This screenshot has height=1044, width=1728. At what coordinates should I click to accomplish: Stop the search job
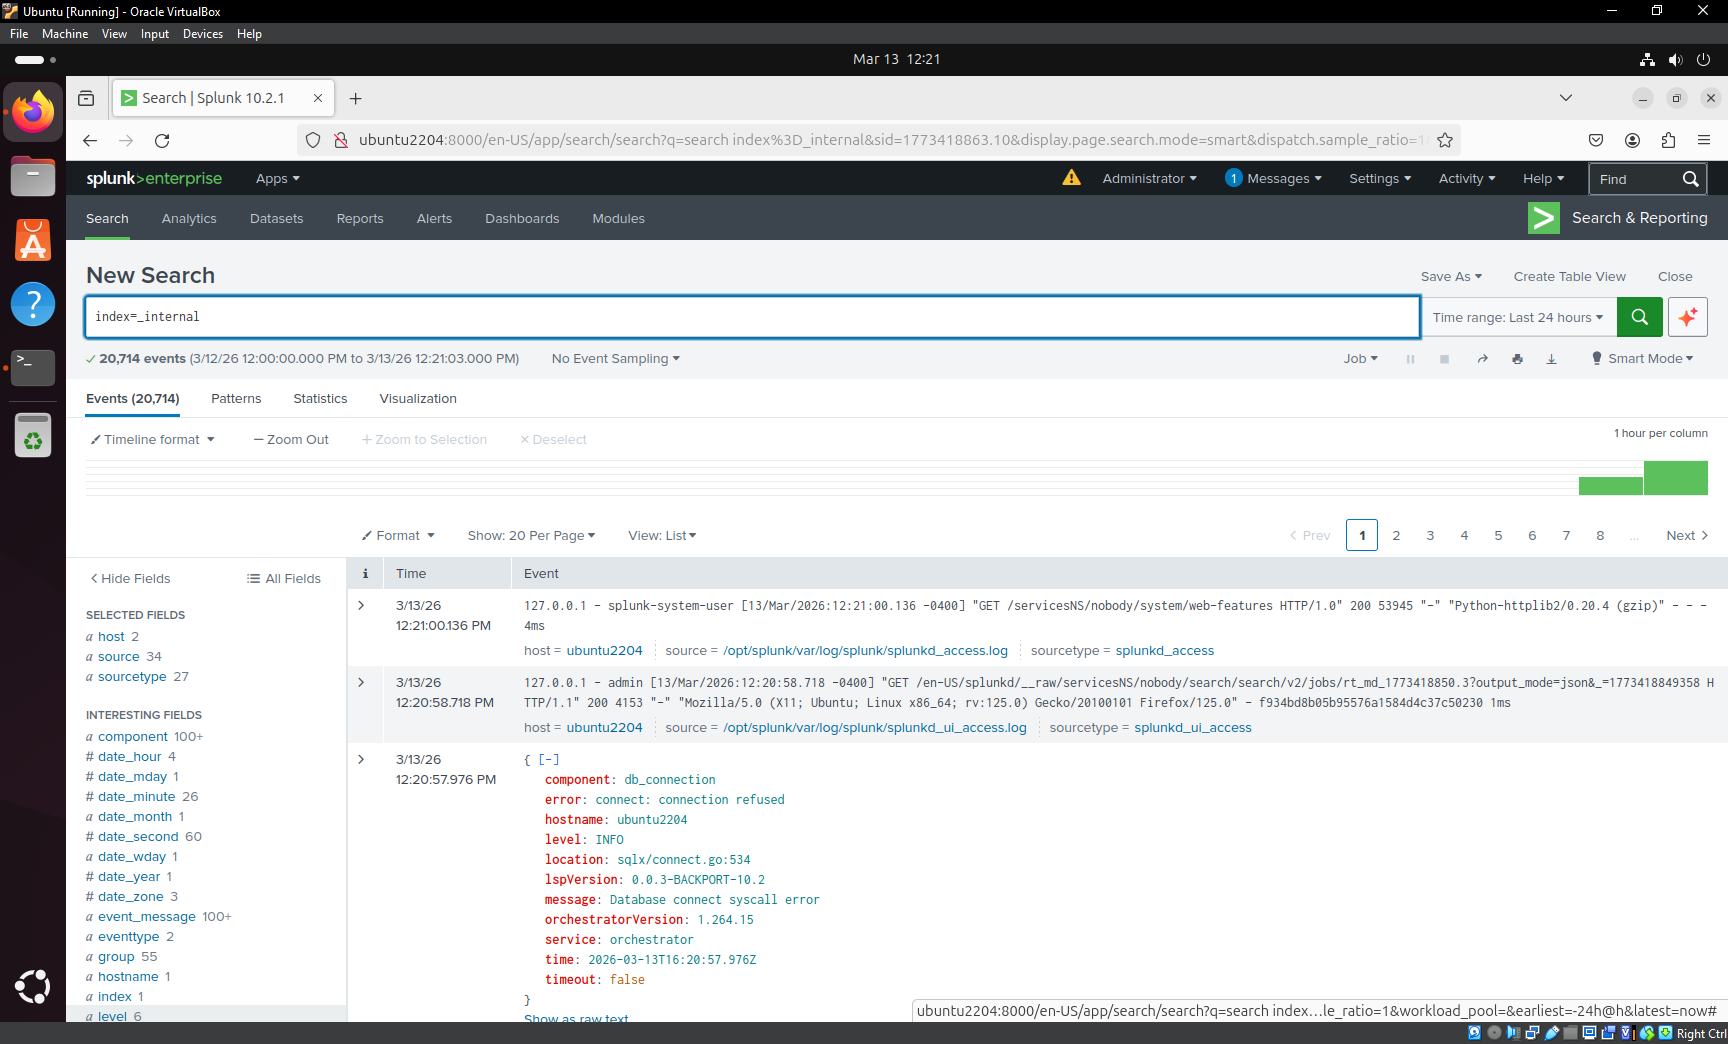1444,358
